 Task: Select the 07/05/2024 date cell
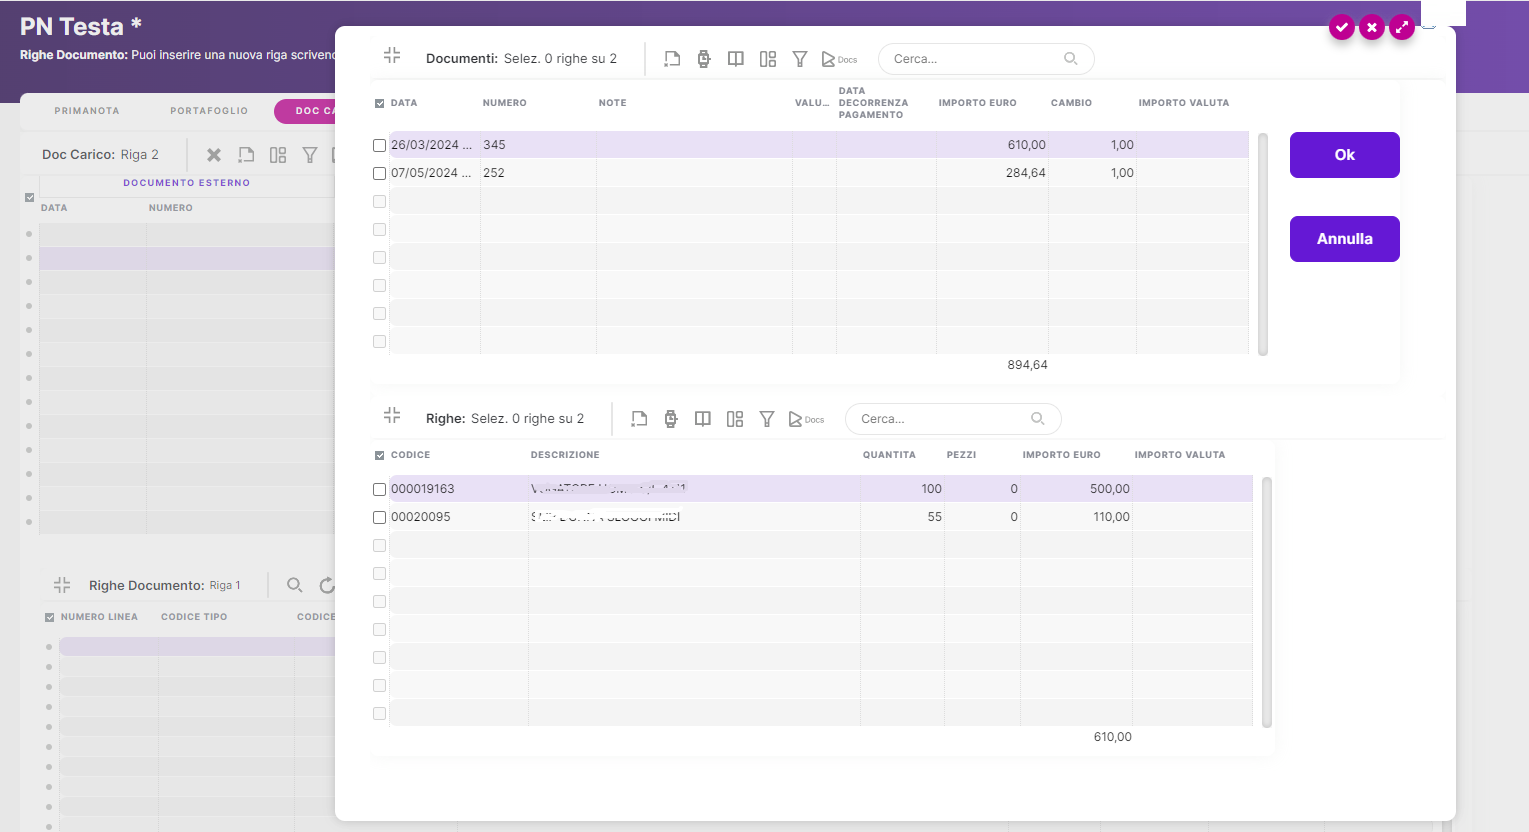(x=434, y=173)
